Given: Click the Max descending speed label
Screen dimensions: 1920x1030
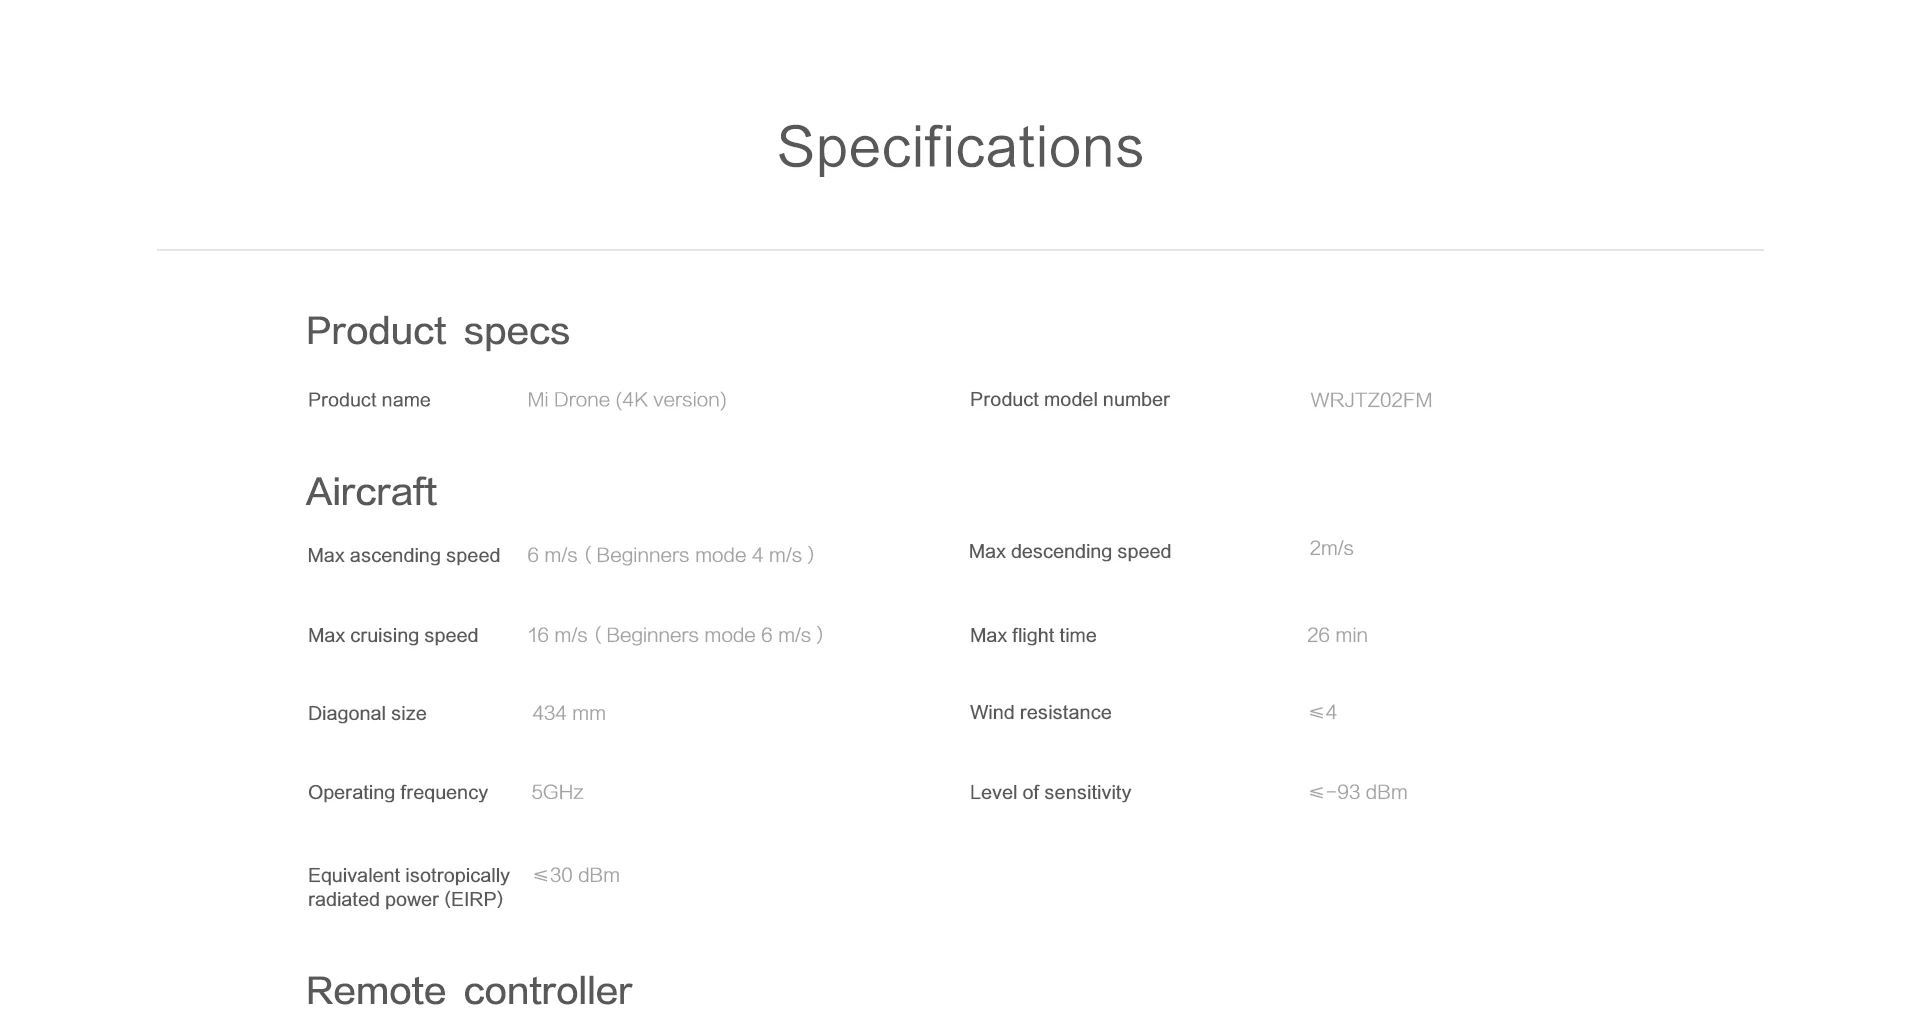Looking at the screenshot, I should click(x=1069, y=552).
